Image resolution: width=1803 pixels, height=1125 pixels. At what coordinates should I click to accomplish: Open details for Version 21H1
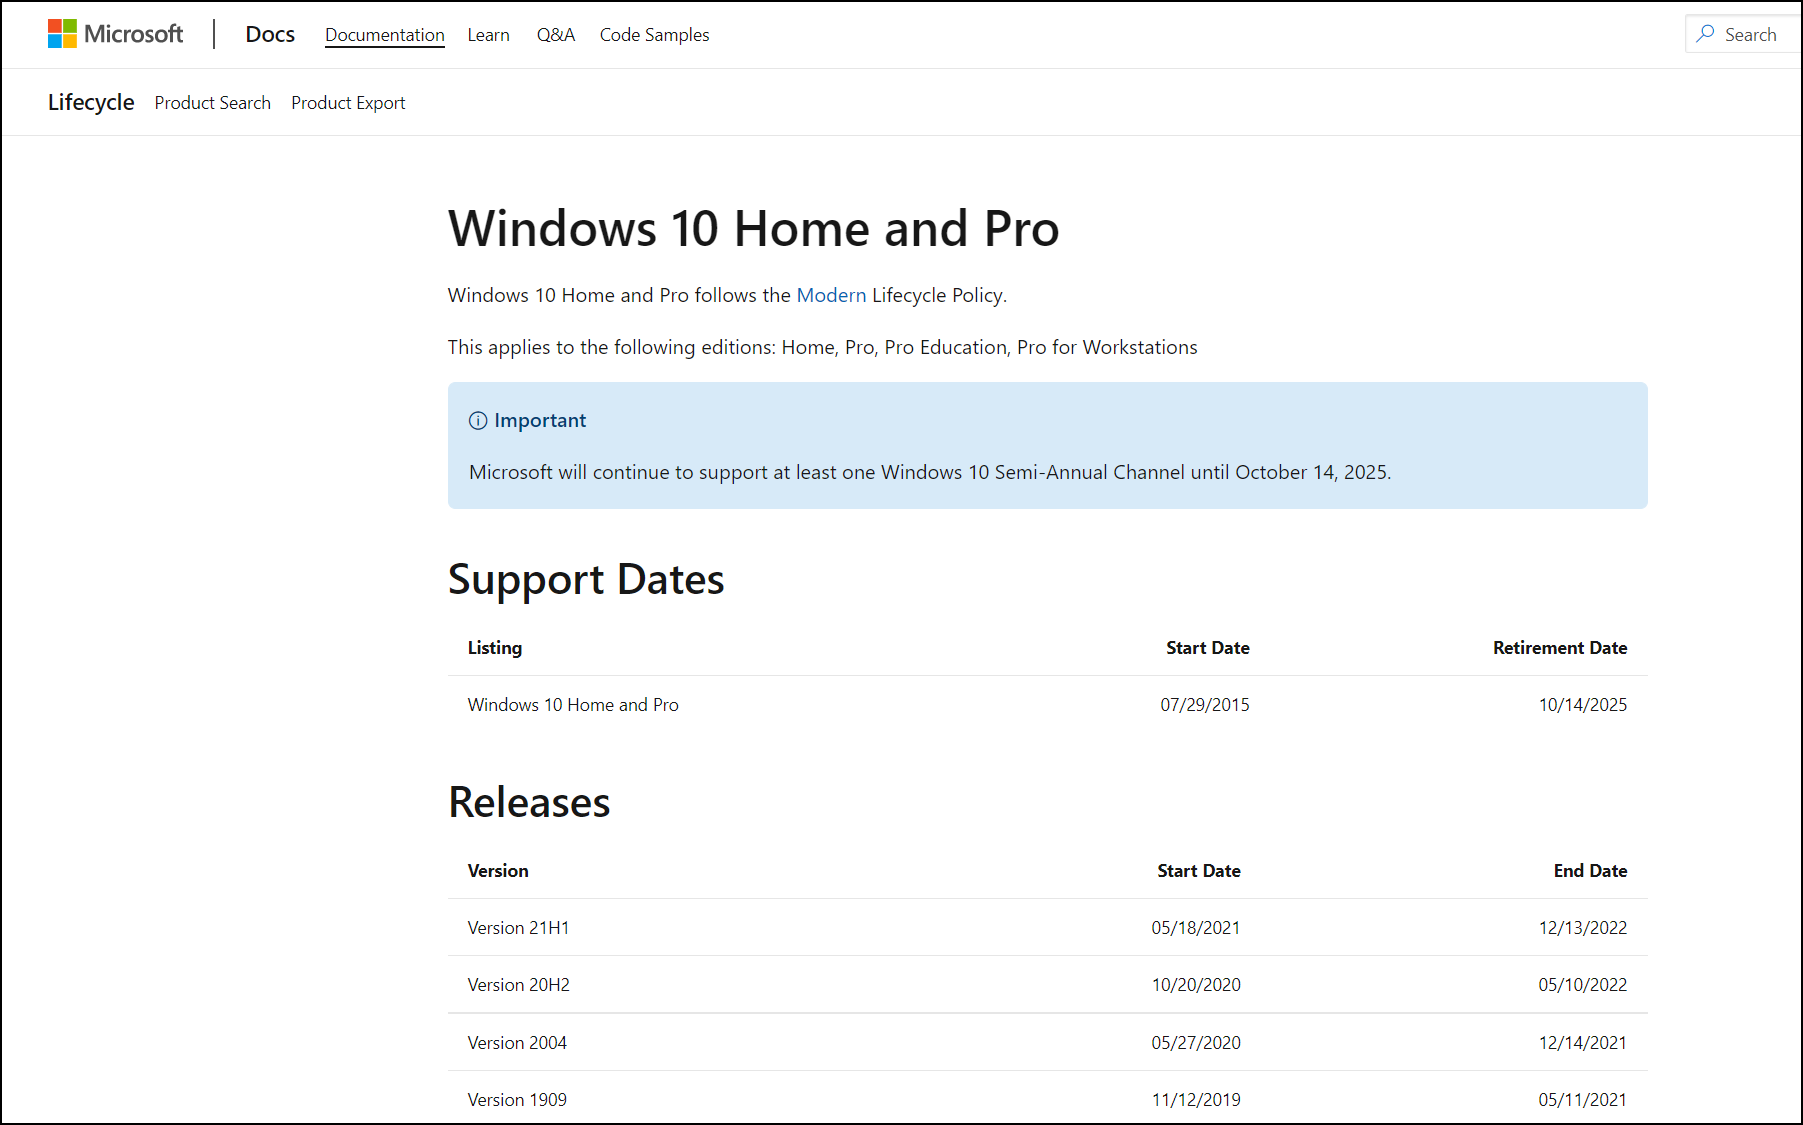click(518, 927)
